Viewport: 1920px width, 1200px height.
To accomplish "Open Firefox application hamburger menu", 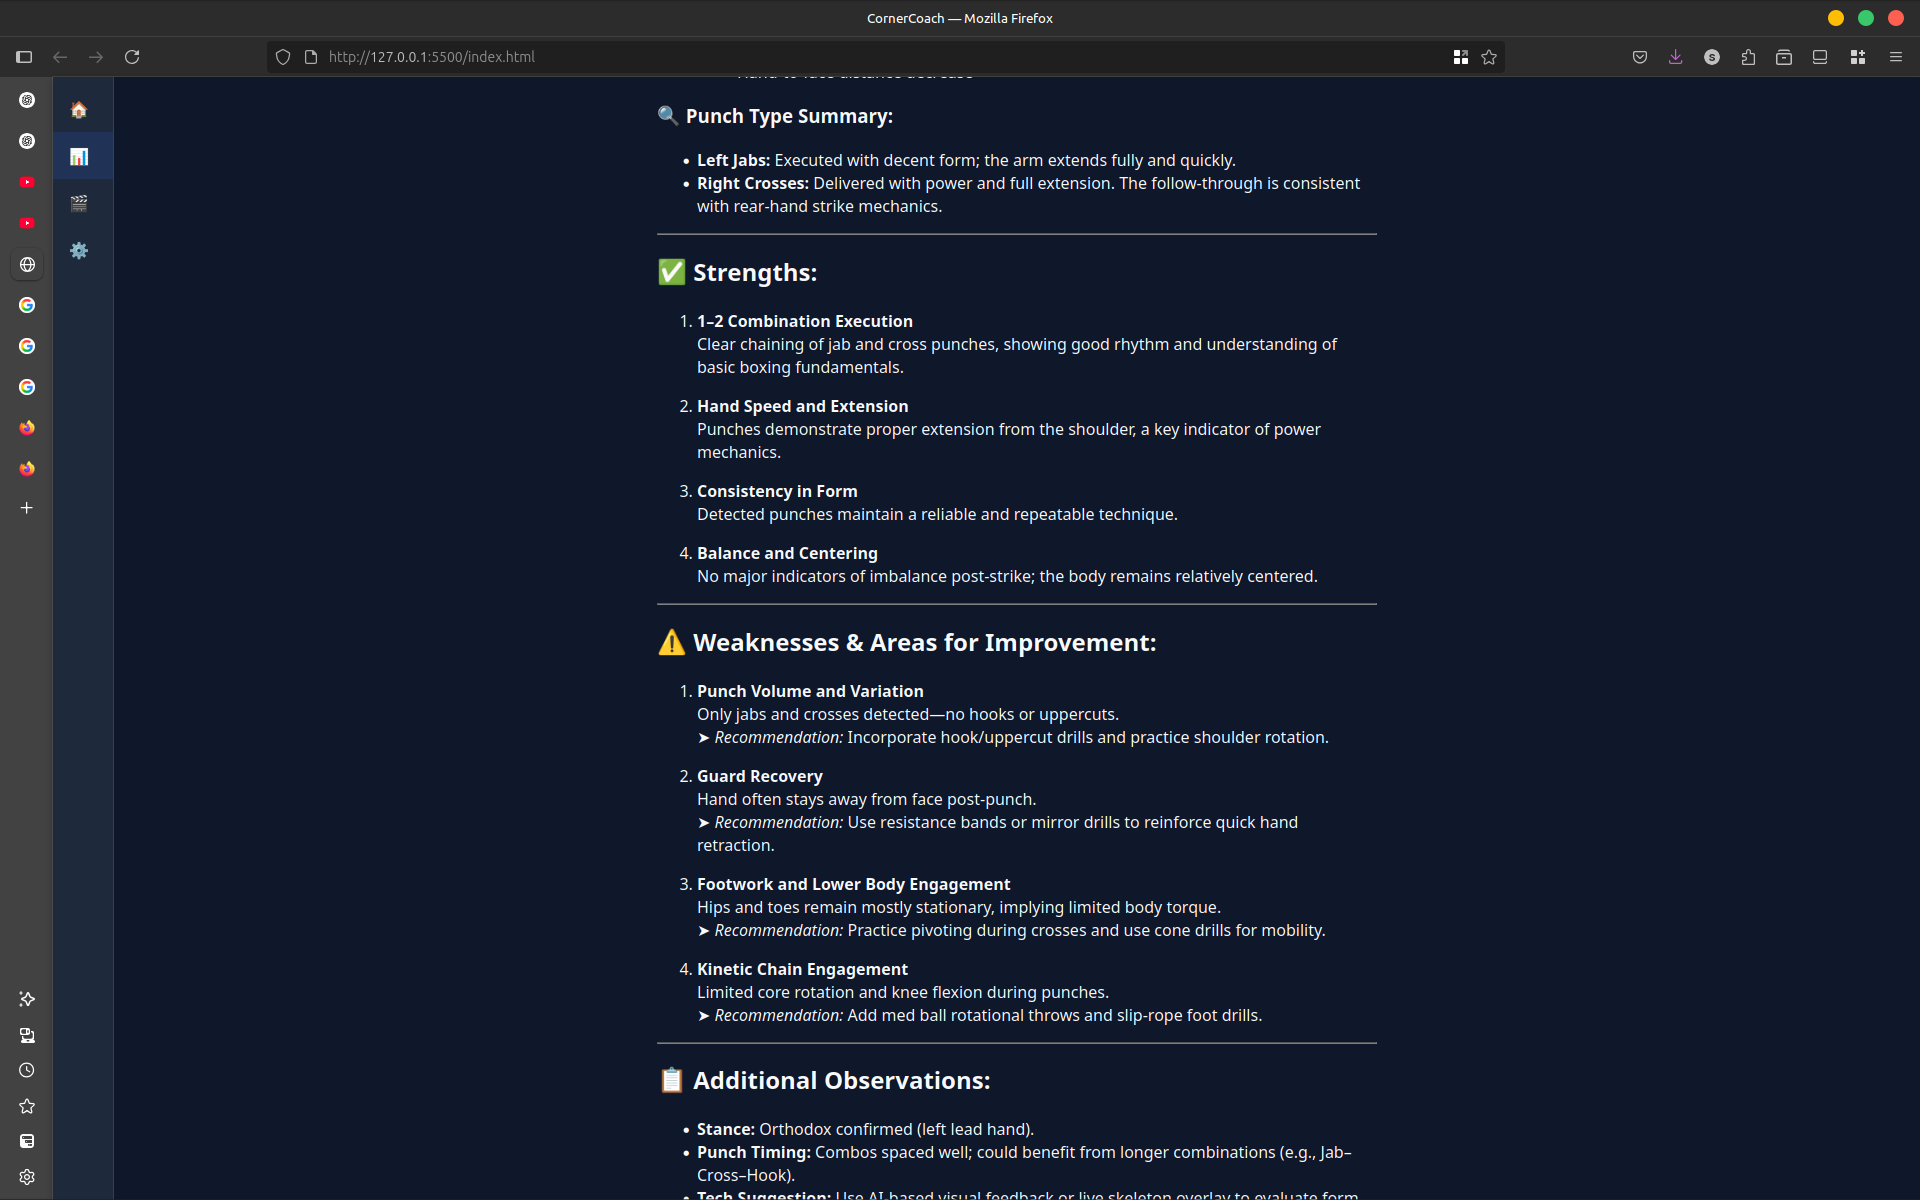I will [1895, 57].
